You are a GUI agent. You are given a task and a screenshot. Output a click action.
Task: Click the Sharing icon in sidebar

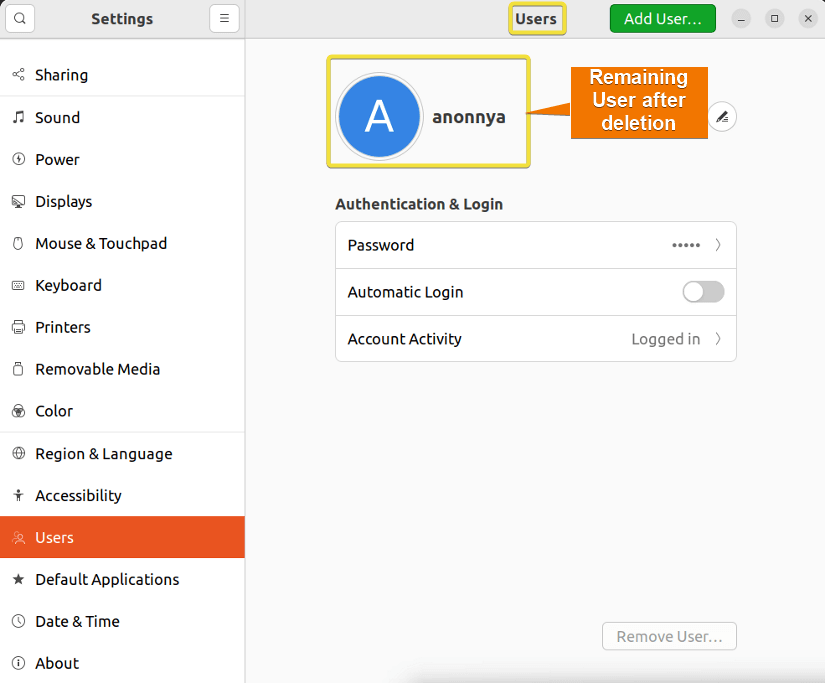[x=18, y=75]
